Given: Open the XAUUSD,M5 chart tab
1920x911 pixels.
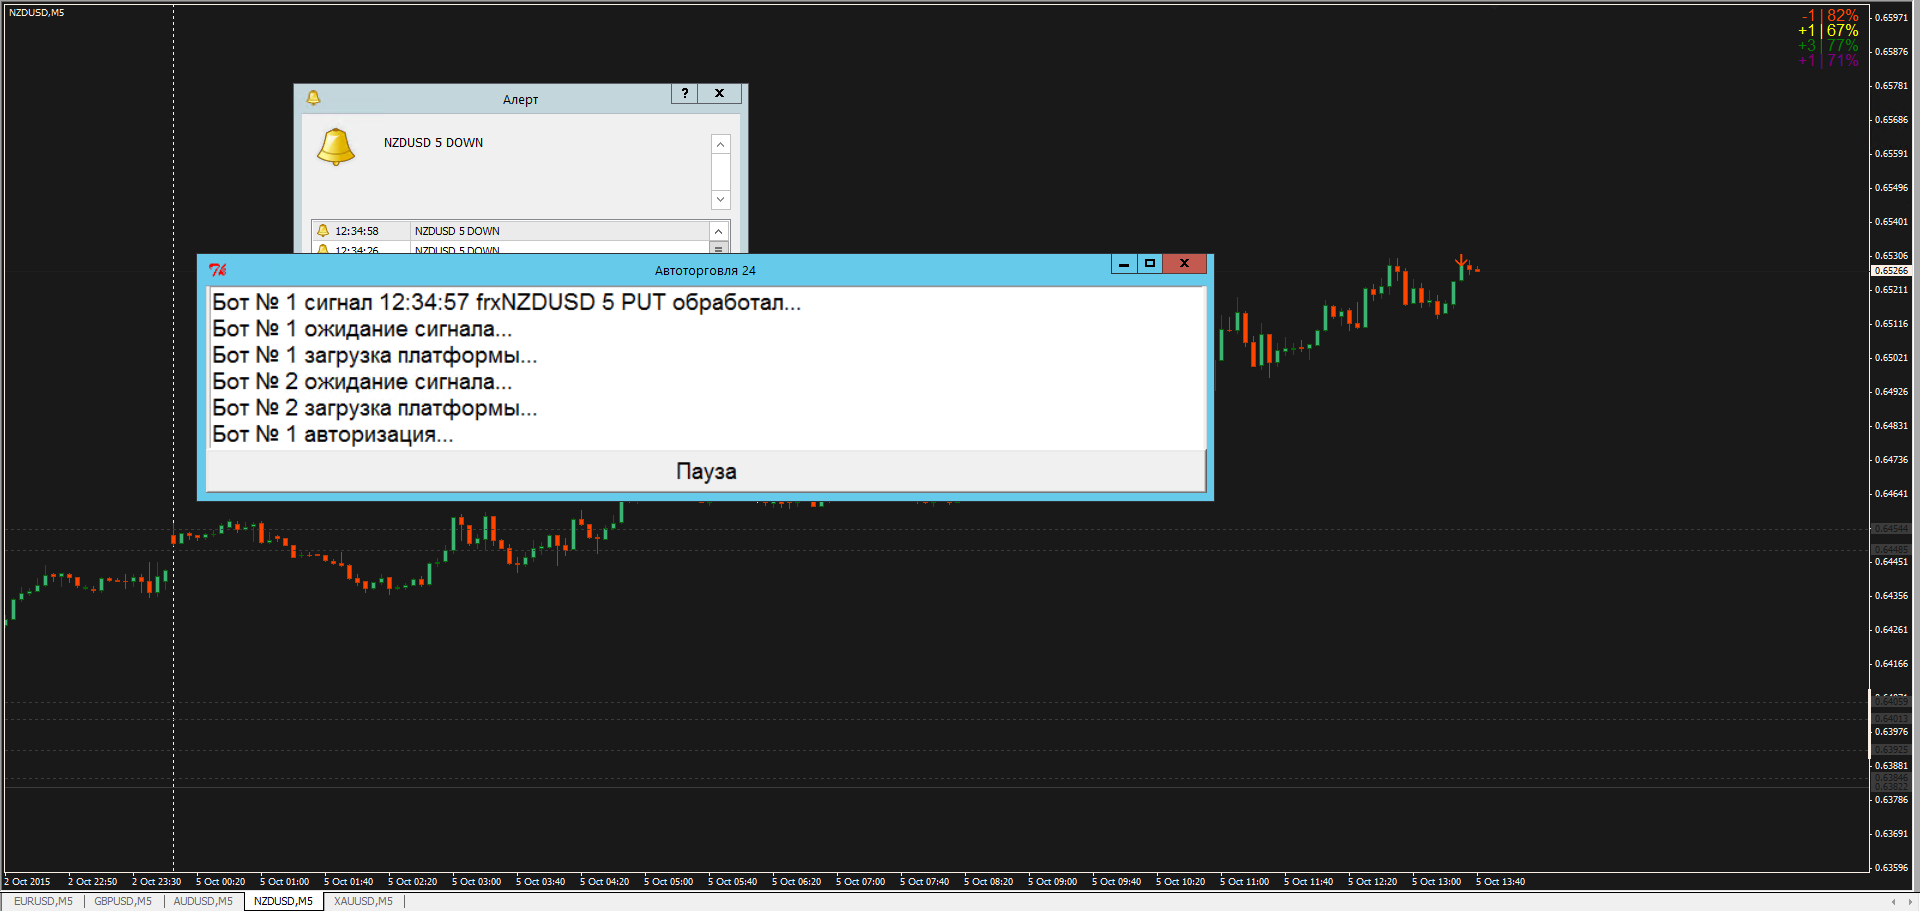Looking at the screenshot, I should pyautogui.click(x=363, y=901).
